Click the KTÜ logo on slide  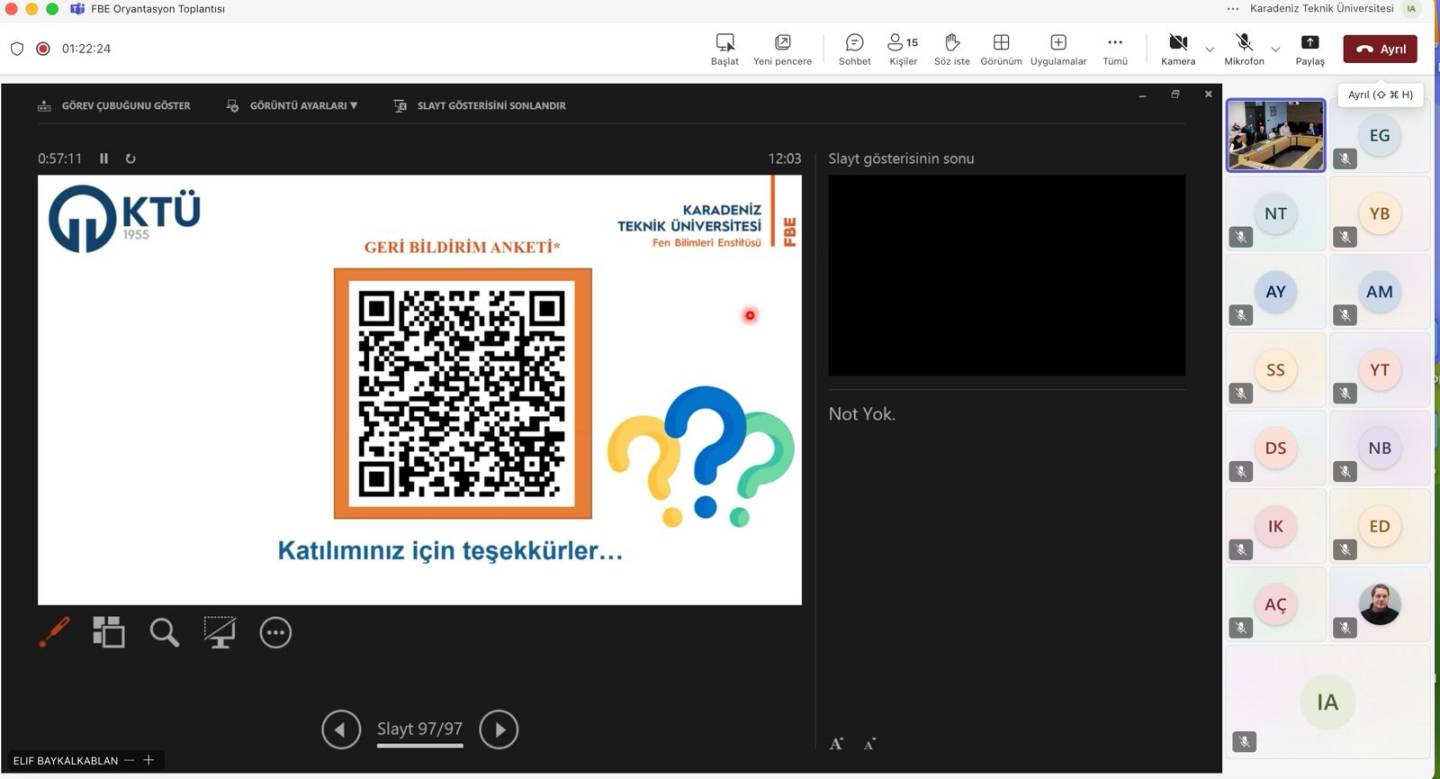124,218
